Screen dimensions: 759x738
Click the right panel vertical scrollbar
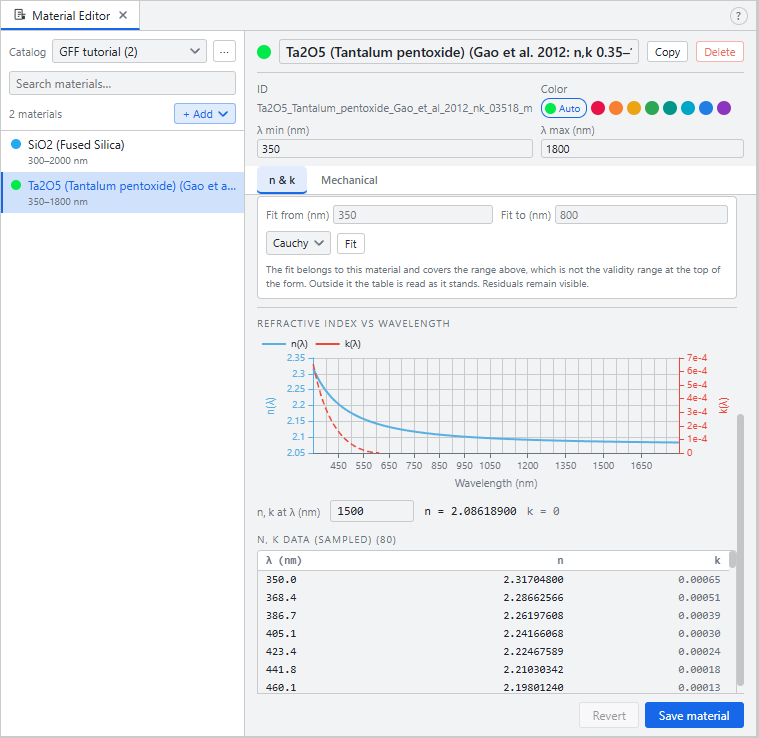tap(740, 549)
